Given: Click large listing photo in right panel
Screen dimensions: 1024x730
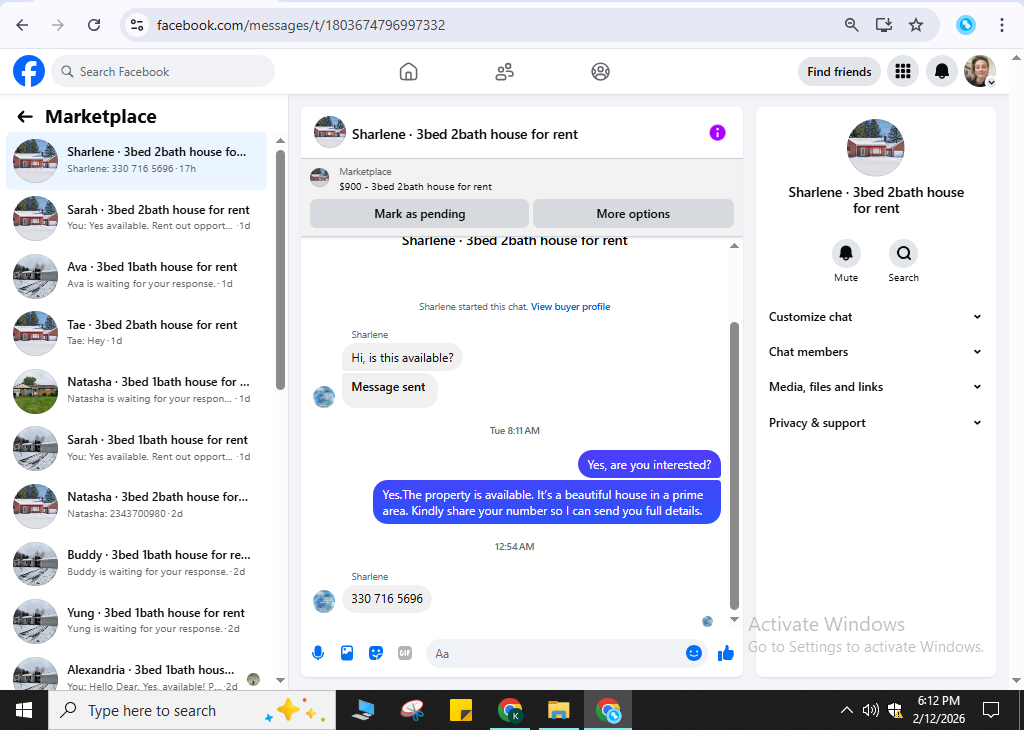Looking at the screenshot, I should (x=875, y=148).
